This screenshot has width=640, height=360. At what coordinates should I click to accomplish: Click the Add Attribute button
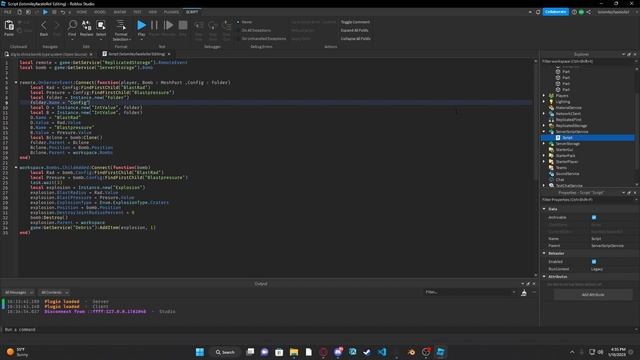coord(593,295)
